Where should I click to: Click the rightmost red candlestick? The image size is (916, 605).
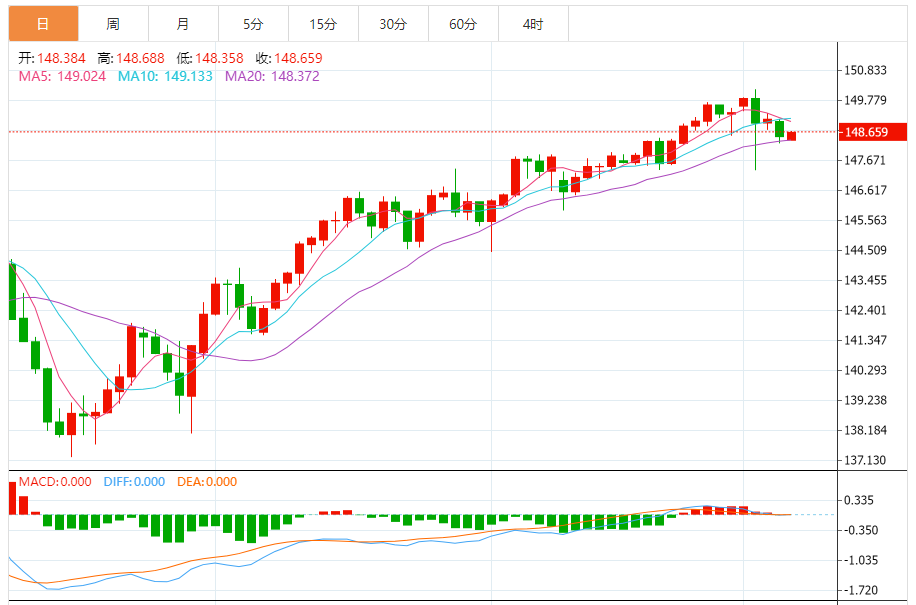coord(791,135)
